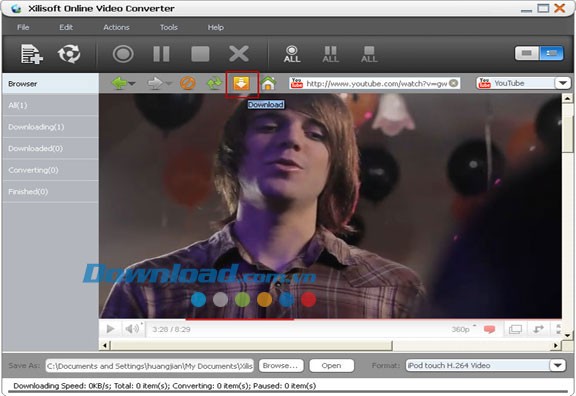Show the Converting(0) list
Screen dimensions: 576x396
coord(50,170)
